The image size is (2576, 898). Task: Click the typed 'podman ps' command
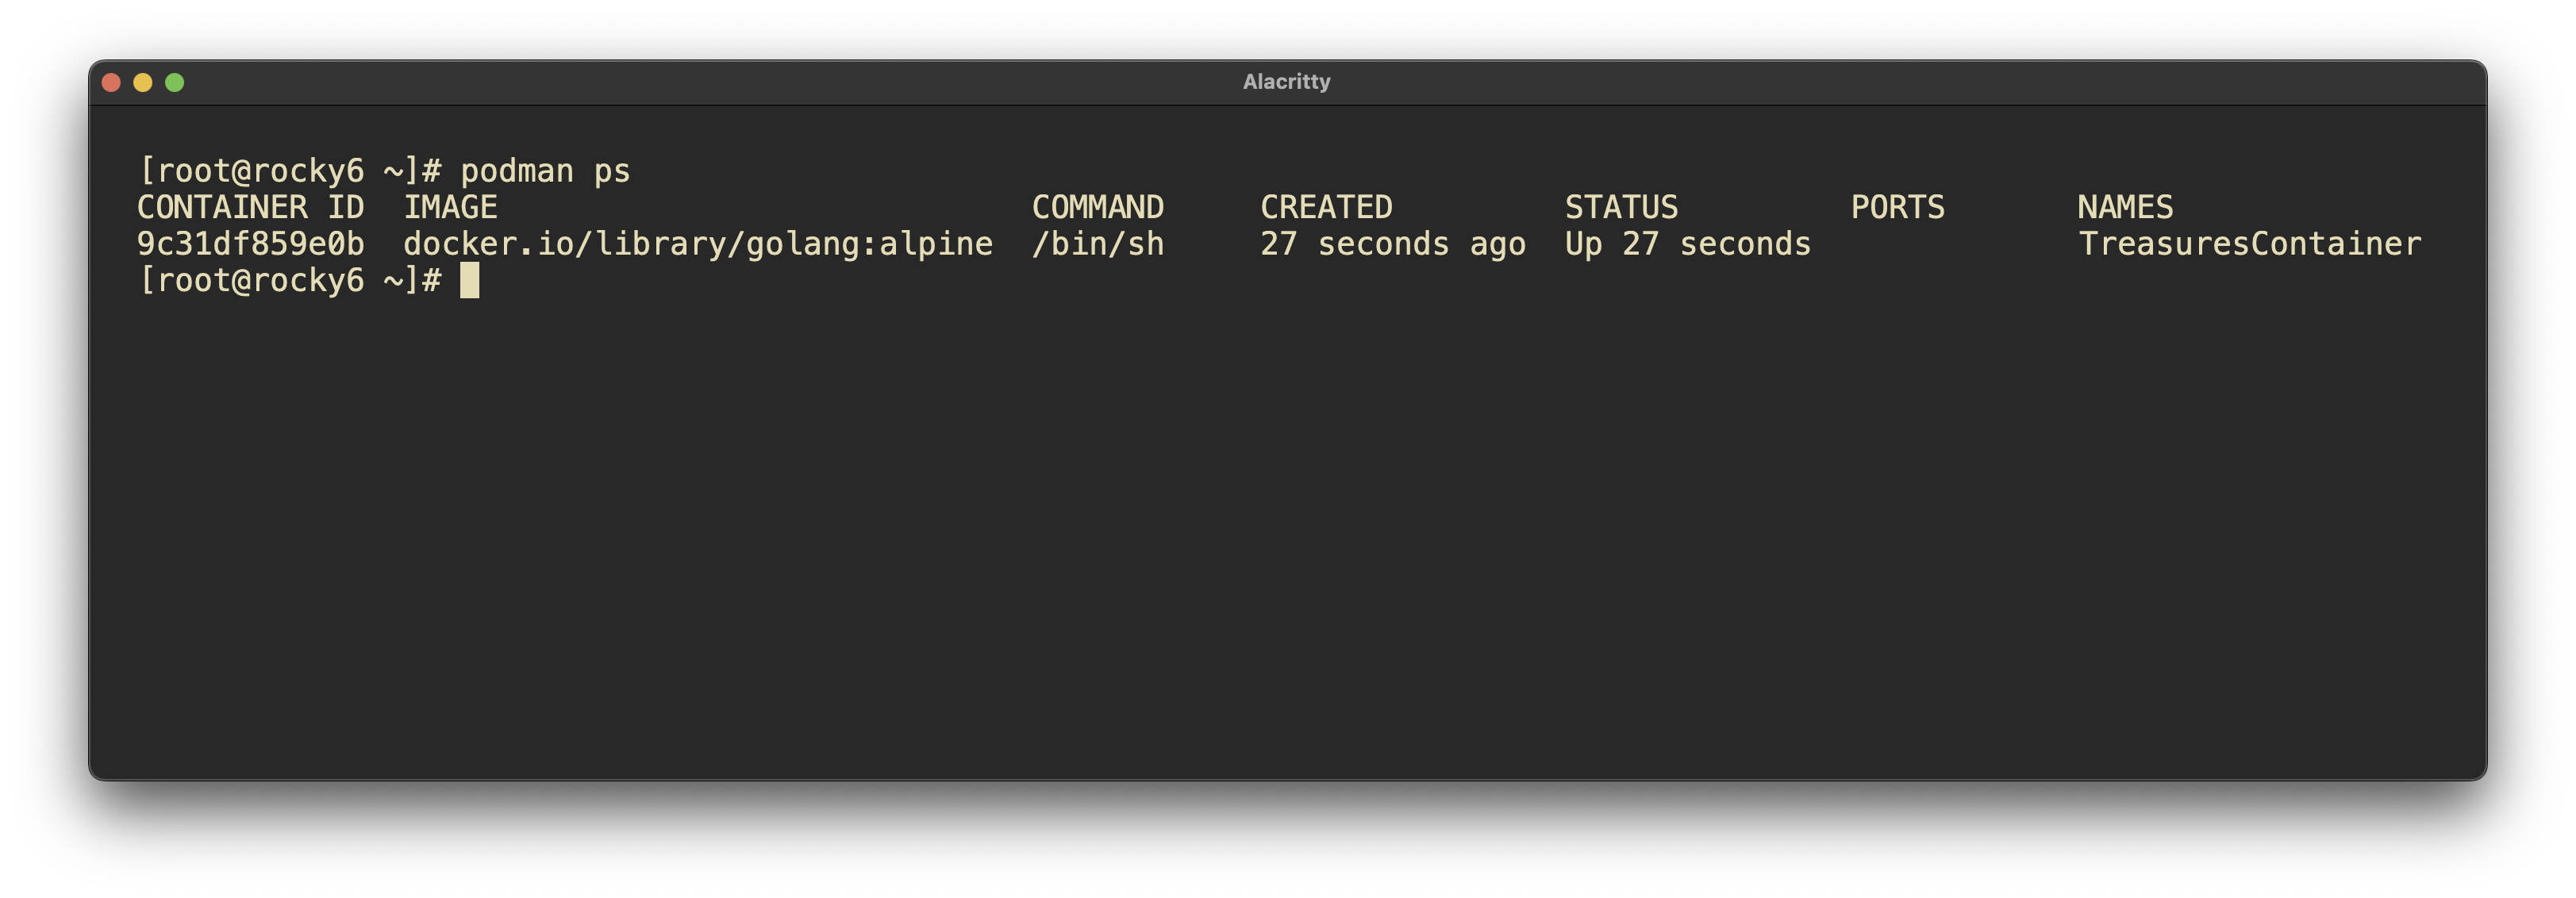[545, 171]
